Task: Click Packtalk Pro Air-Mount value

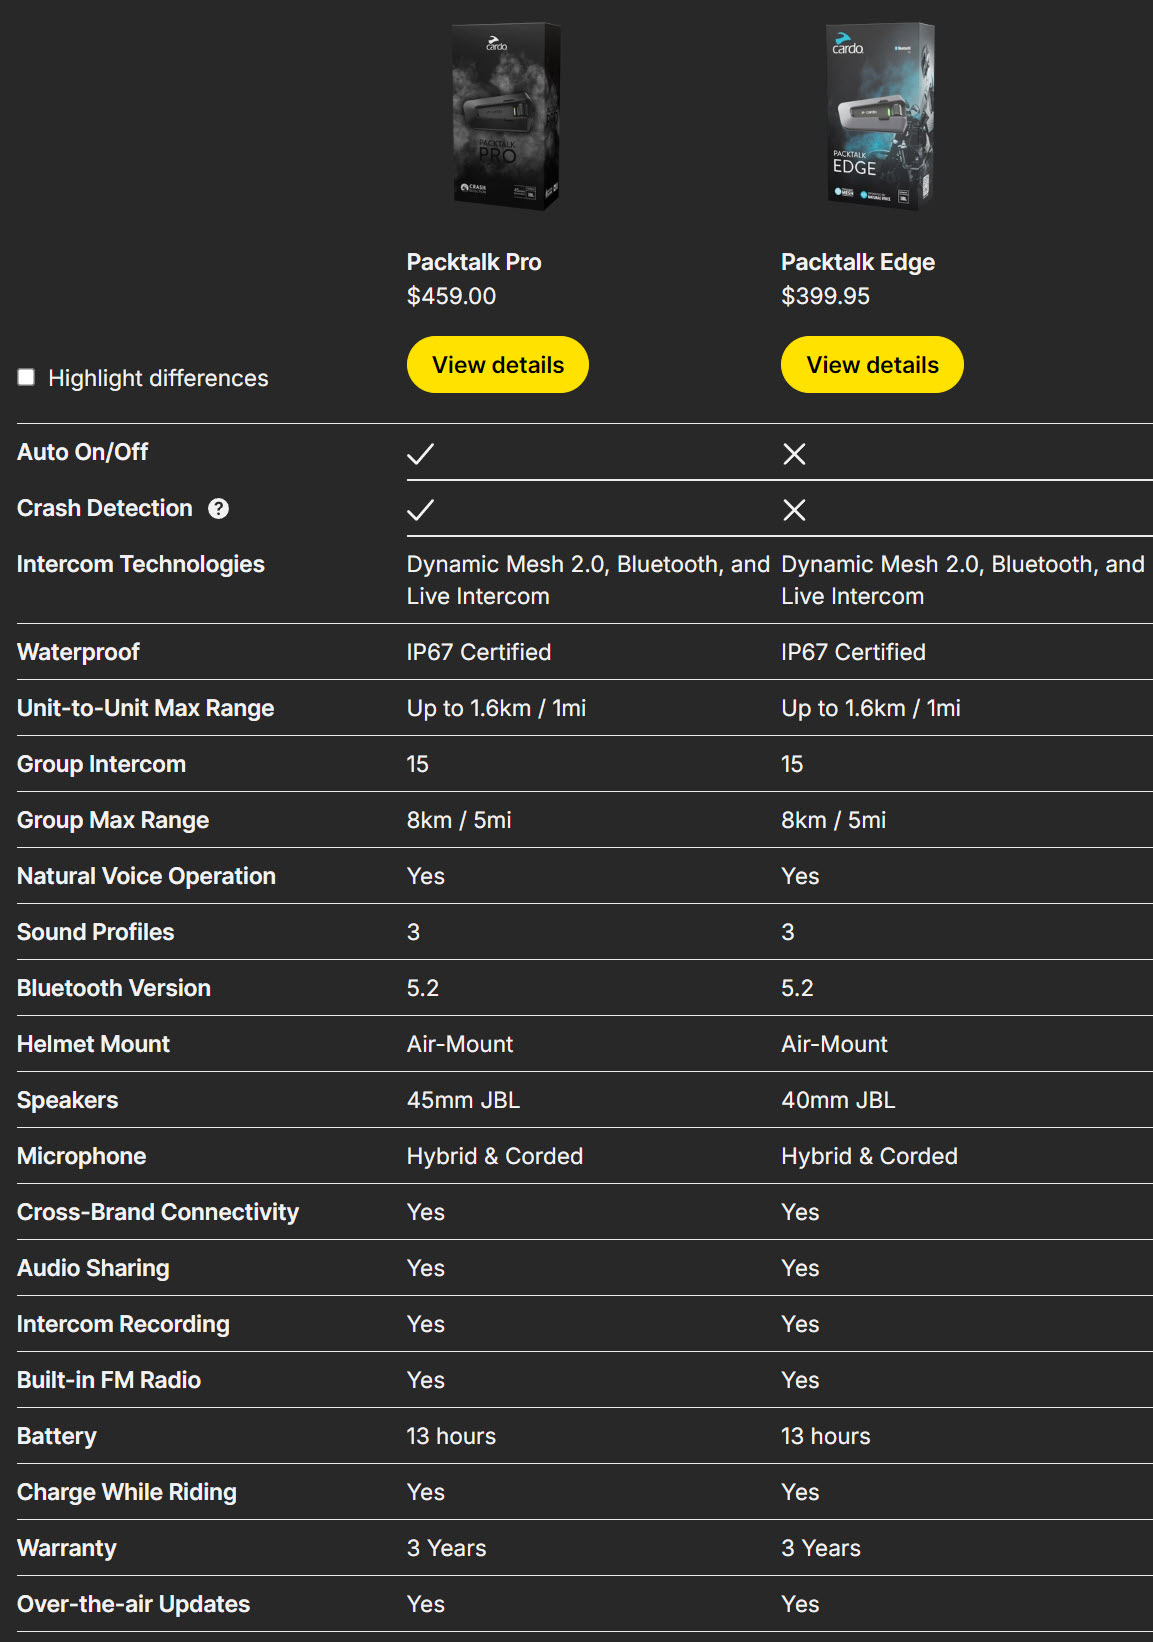Action: [460, 1044]
